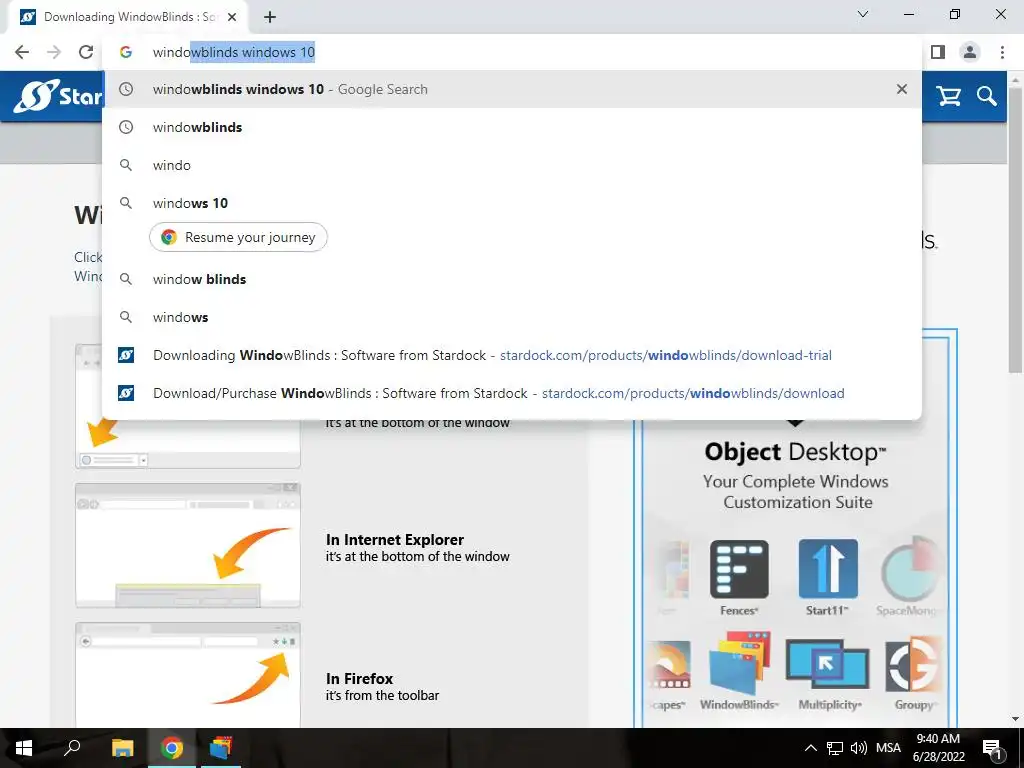
Task: Open the tab search chevron in title bar
Action: 863,14
